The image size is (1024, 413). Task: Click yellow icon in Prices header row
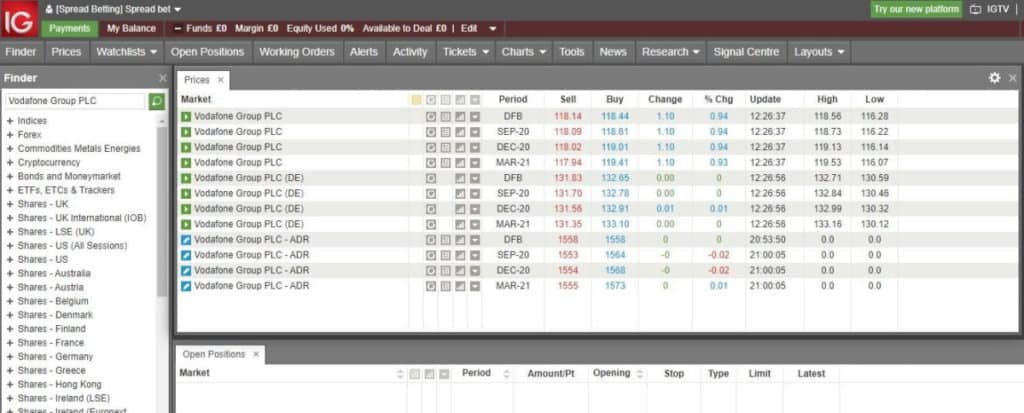[416, 100]
